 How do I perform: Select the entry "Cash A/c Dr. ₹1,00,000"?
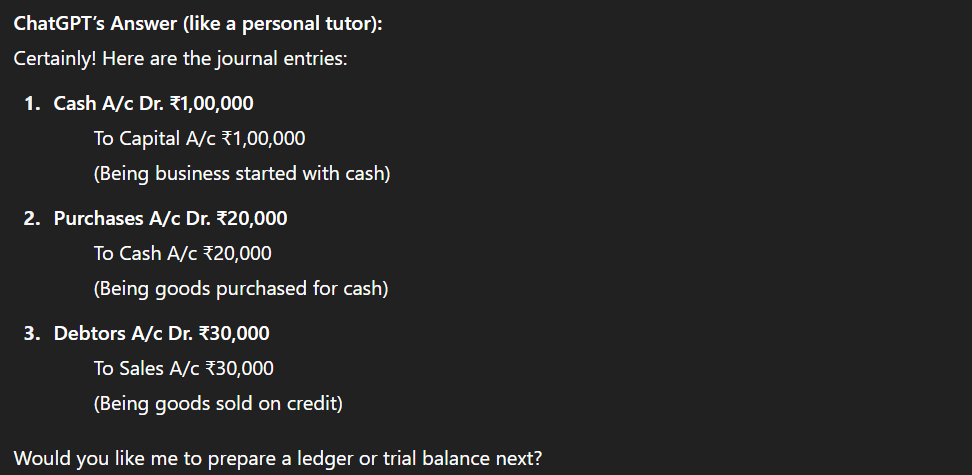pyautogui.click(x=153, y=104)
